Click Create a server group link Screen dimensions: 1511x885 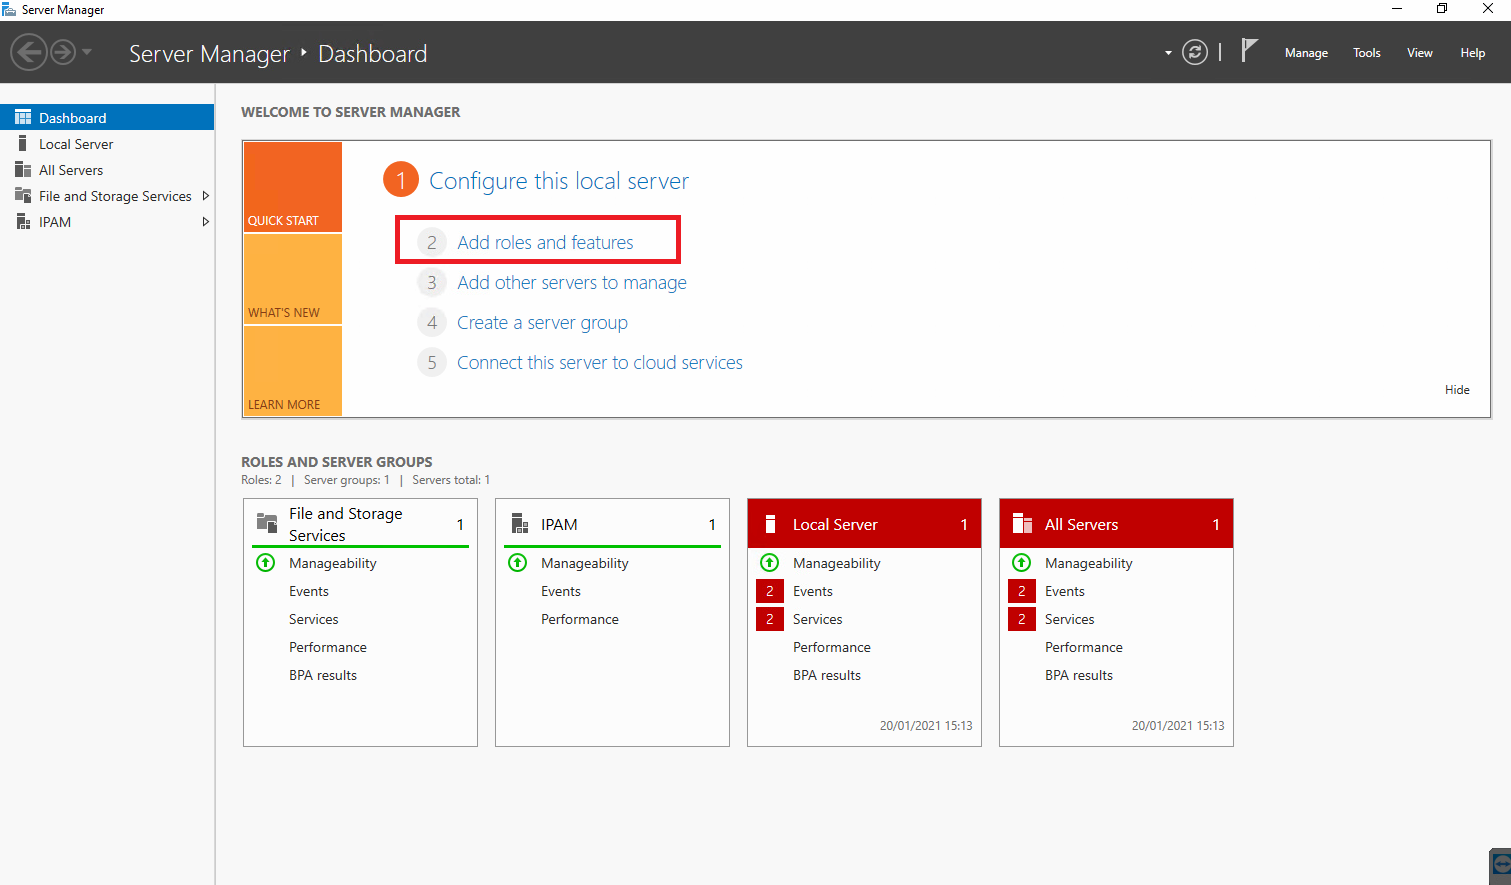click(x=542, y=322)
